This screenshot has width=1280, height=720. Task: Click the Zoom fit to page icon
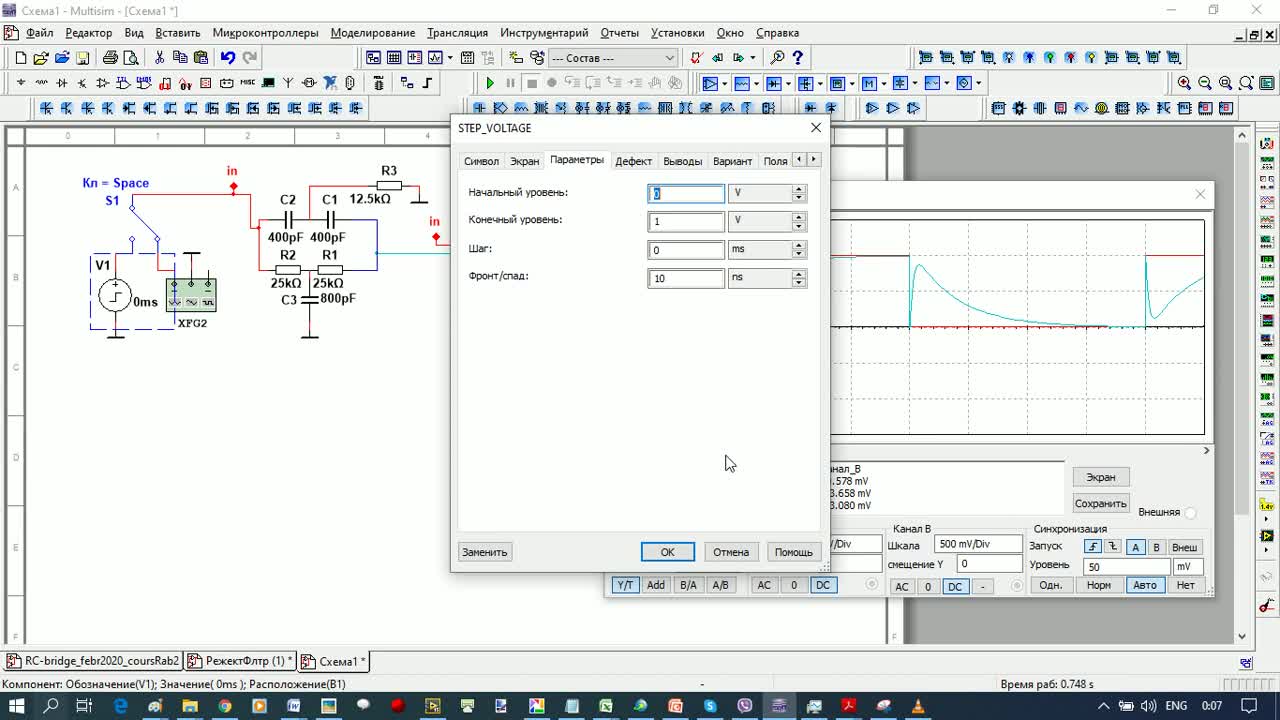pyautogui.click(x=1247, y=83)
